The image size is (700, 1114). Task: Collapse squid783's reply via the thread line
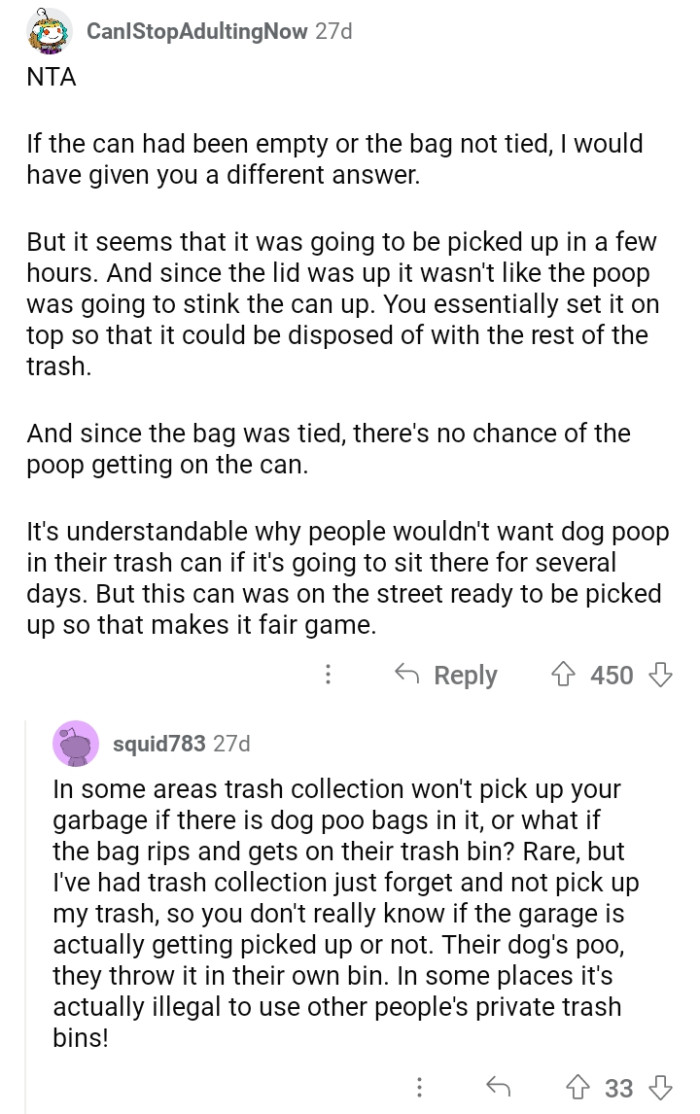27,900
